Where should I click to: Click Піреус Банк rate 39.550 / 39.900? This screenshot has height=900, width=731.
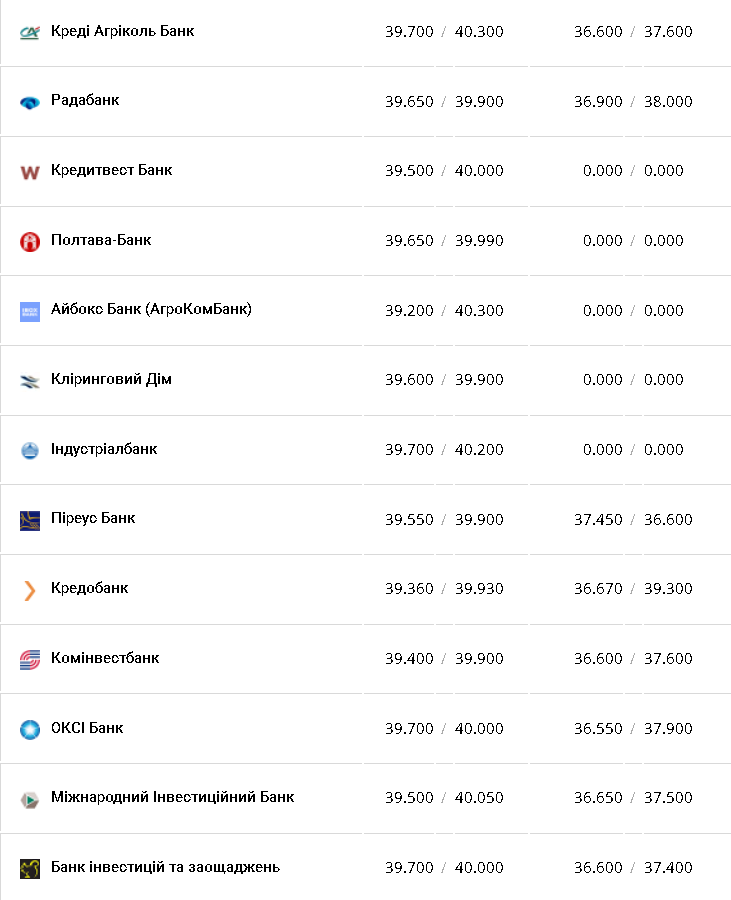point(444,519)
